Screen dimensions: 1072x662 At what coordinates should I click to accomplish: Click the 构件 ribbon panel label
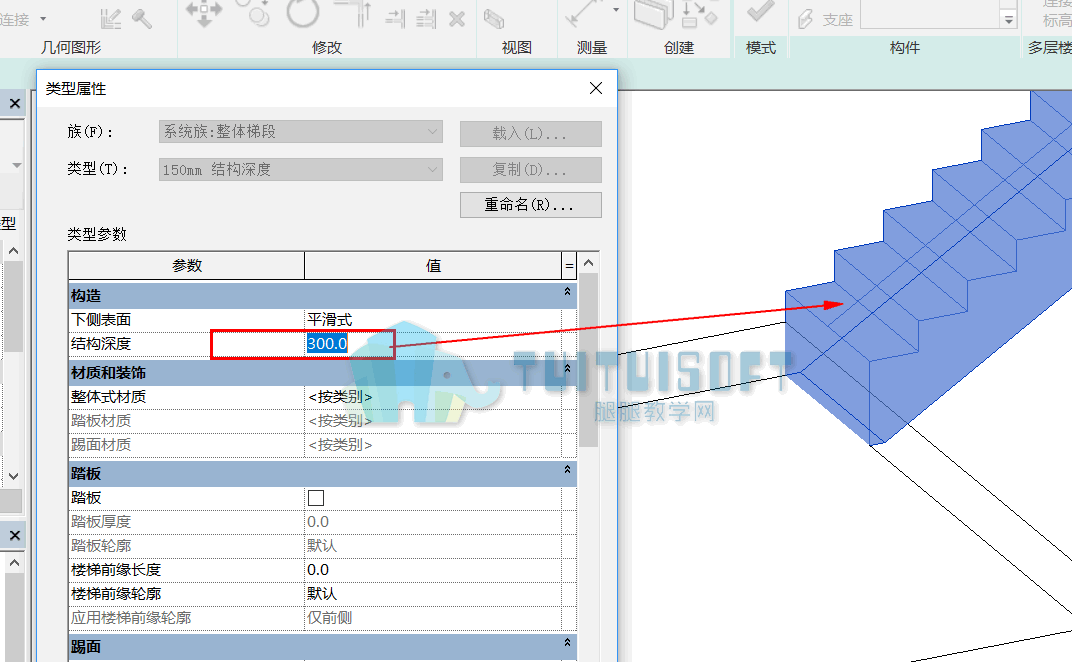pos(904,47)
